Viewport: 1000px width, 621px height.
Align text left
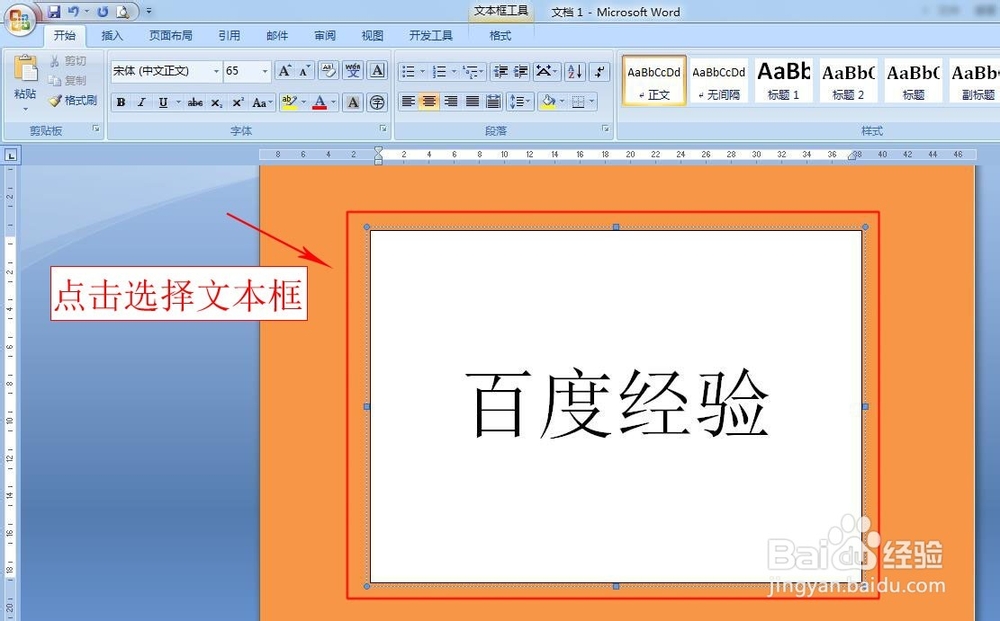[x=408, y=101]
